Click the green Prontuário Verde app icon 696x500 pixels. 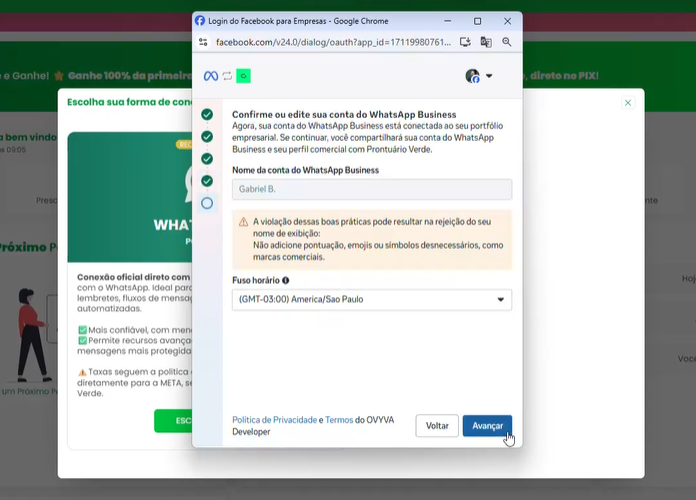(x=243, y=76)
